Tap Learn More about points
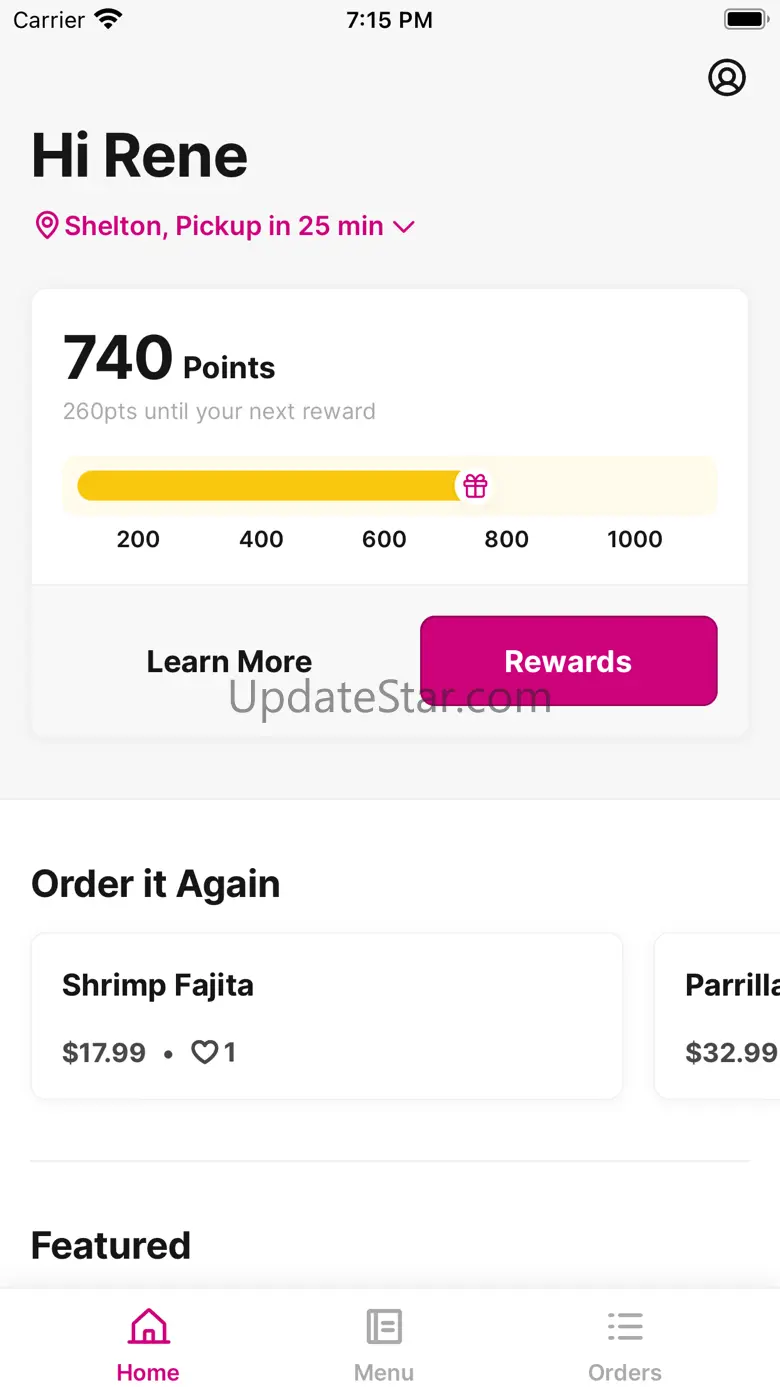Image resolution: width=780 pixels, height=1387 pixels. click(229, 661)
